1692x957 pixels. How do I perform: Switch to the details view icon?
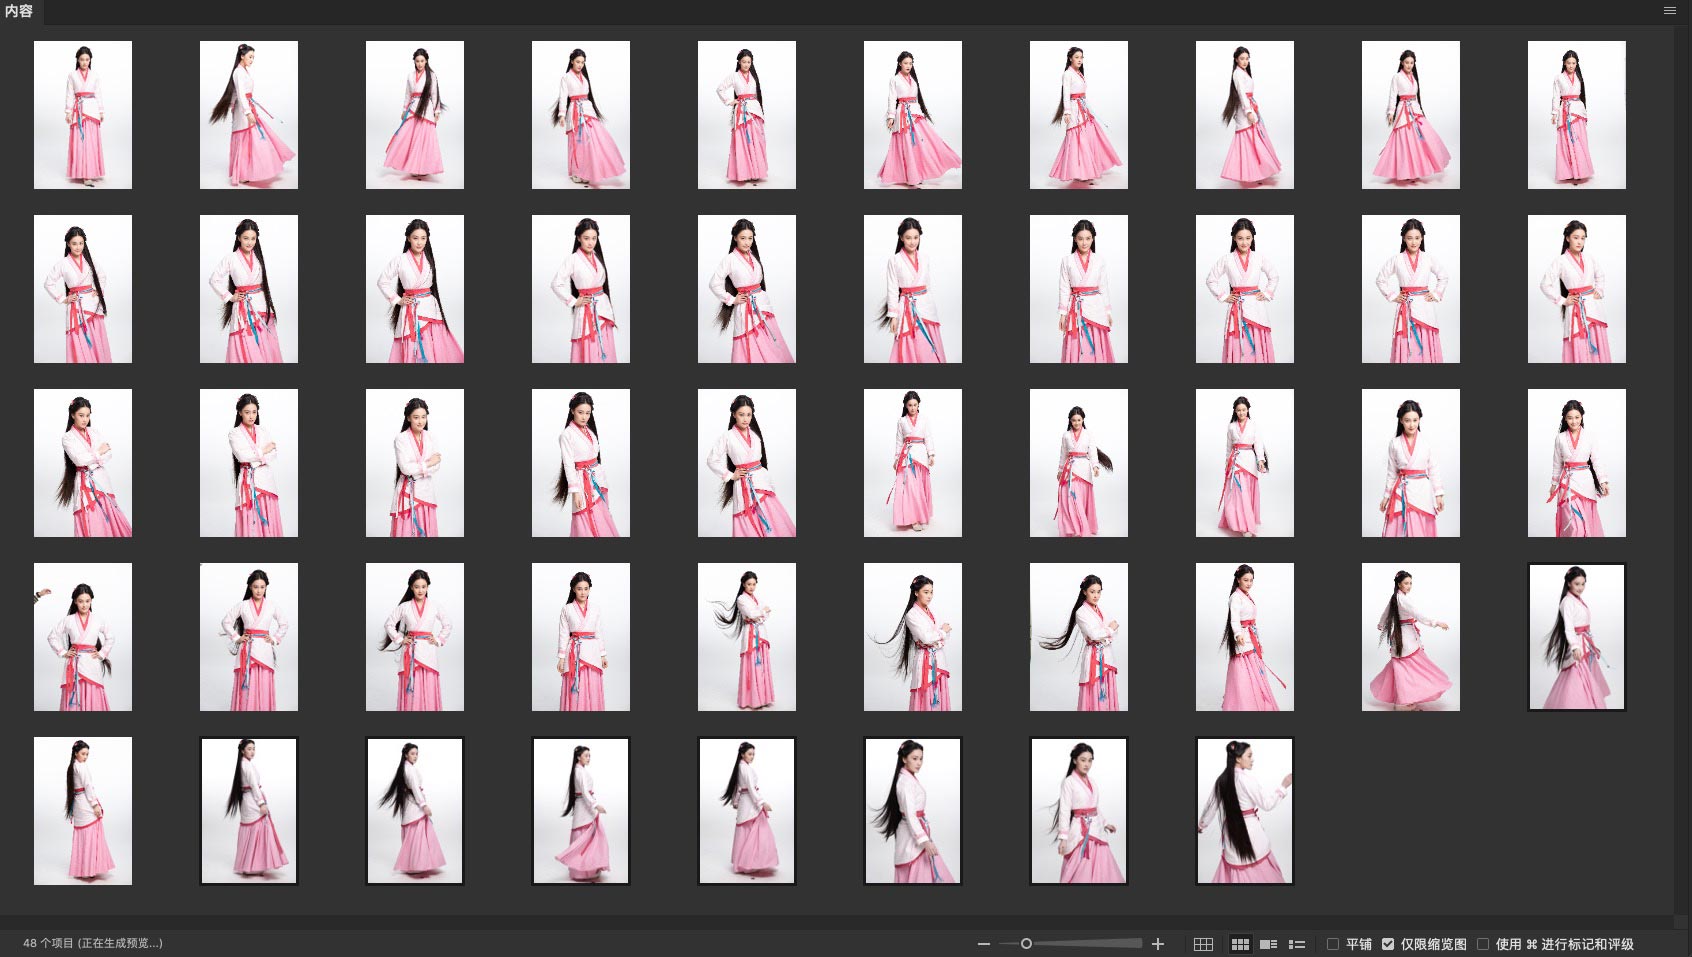(x=1268, y=944)
